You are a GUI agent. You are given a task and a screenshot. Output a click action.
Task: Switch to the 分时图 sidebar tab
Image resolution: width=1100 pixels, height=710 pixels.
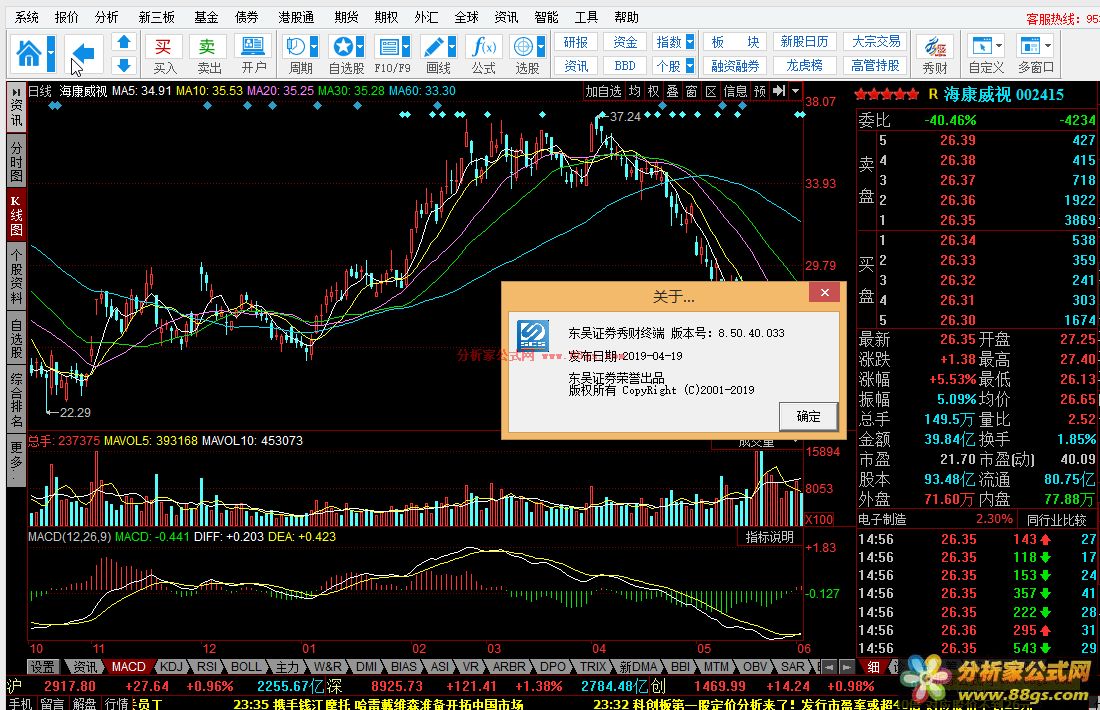16,161
